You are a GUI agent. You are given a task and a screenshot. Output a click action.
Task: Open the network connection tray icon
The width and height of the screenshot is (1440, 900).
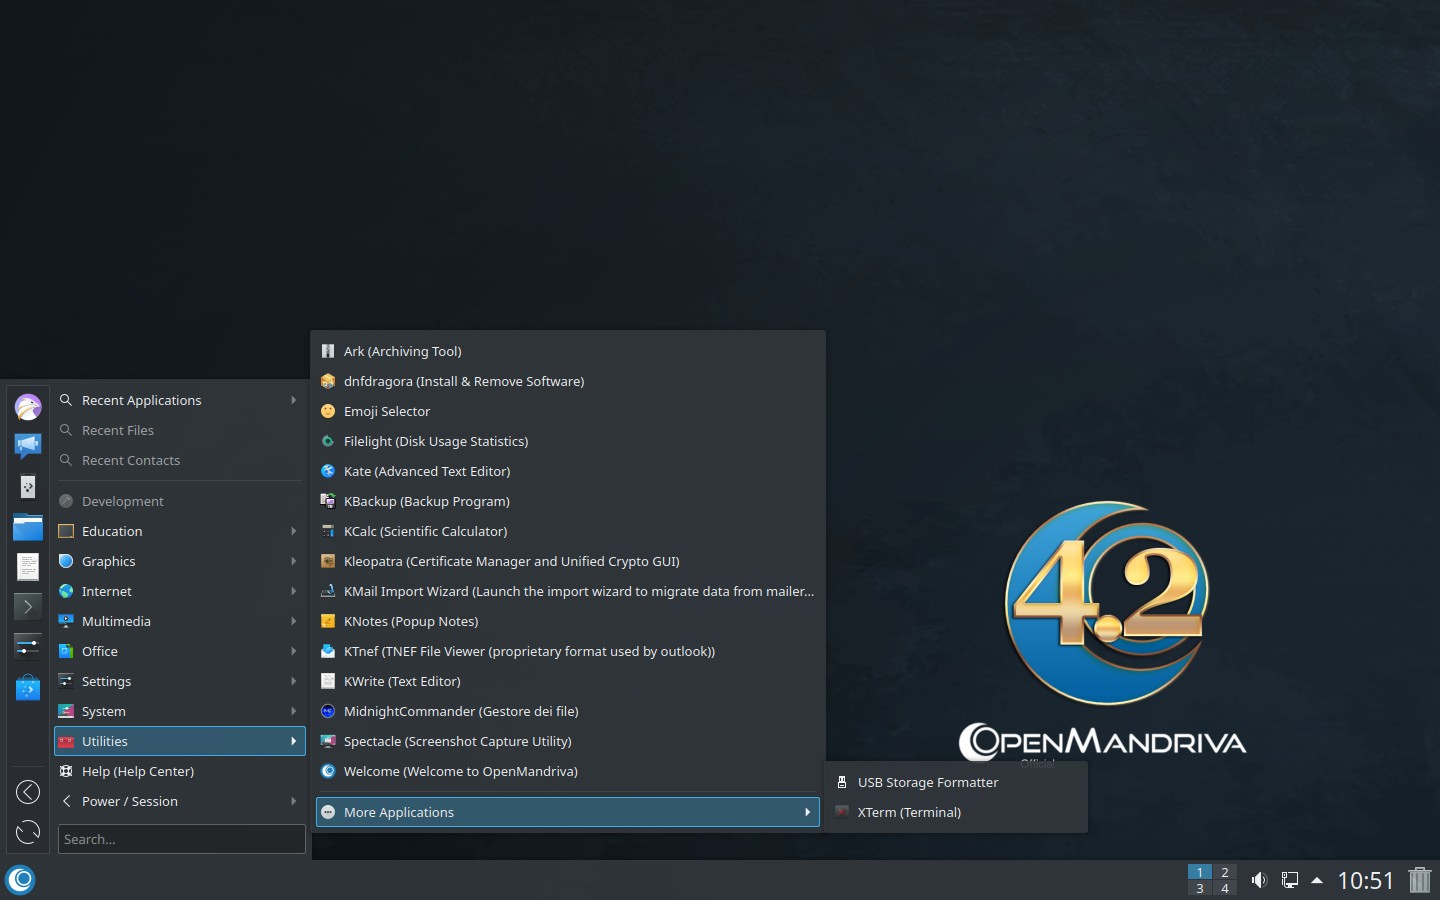[x=1290, y=880]
